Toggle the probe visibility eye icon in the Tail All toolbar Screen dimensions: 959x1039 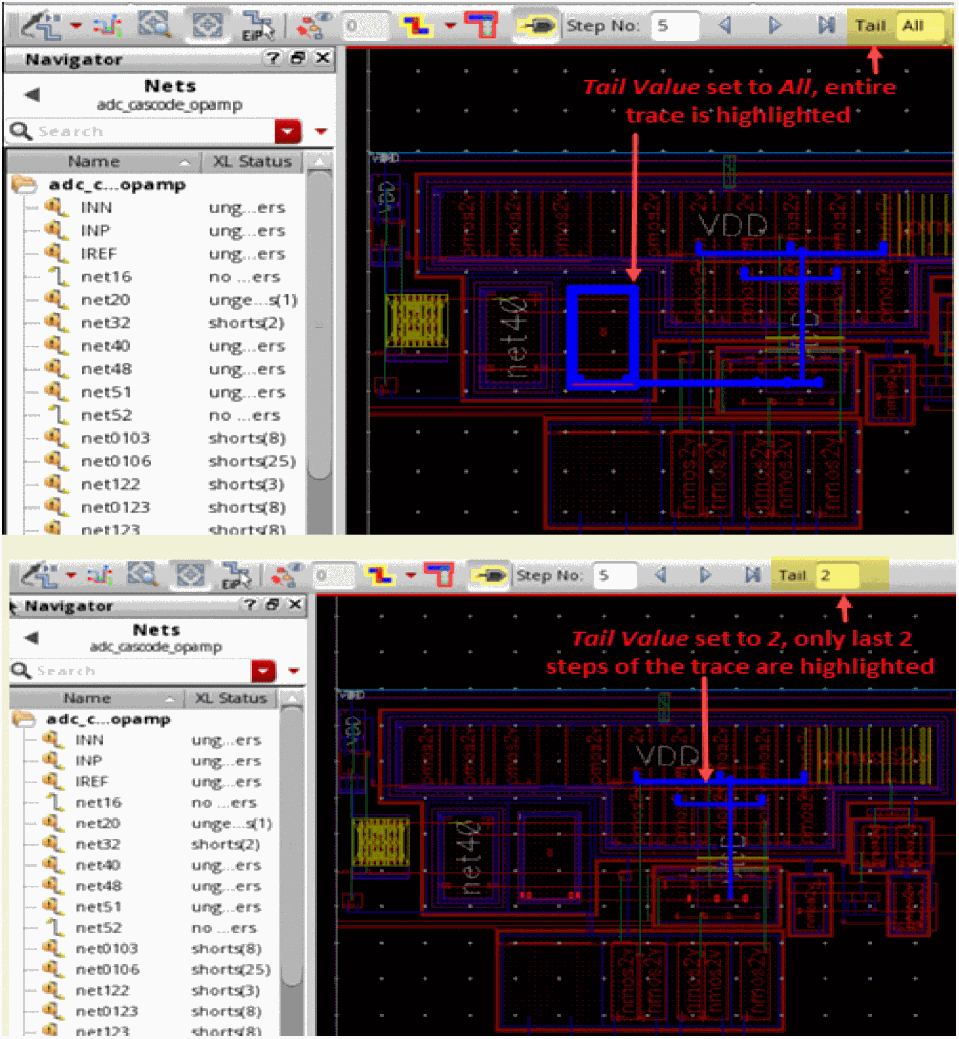313,25
